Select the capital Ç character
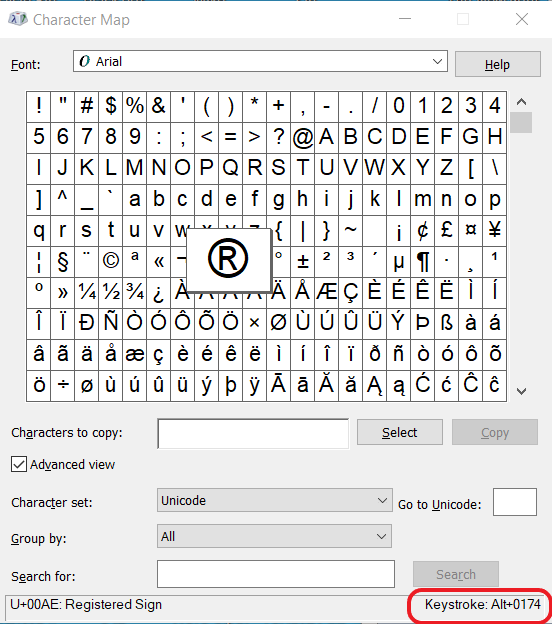Screen dimensions: 552x624 point(351,292)
